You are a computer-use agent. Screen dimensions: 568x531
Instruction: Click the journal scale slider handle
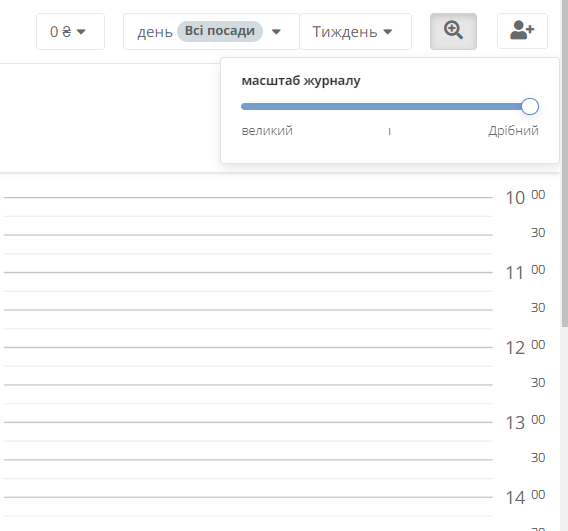point(530,106)
